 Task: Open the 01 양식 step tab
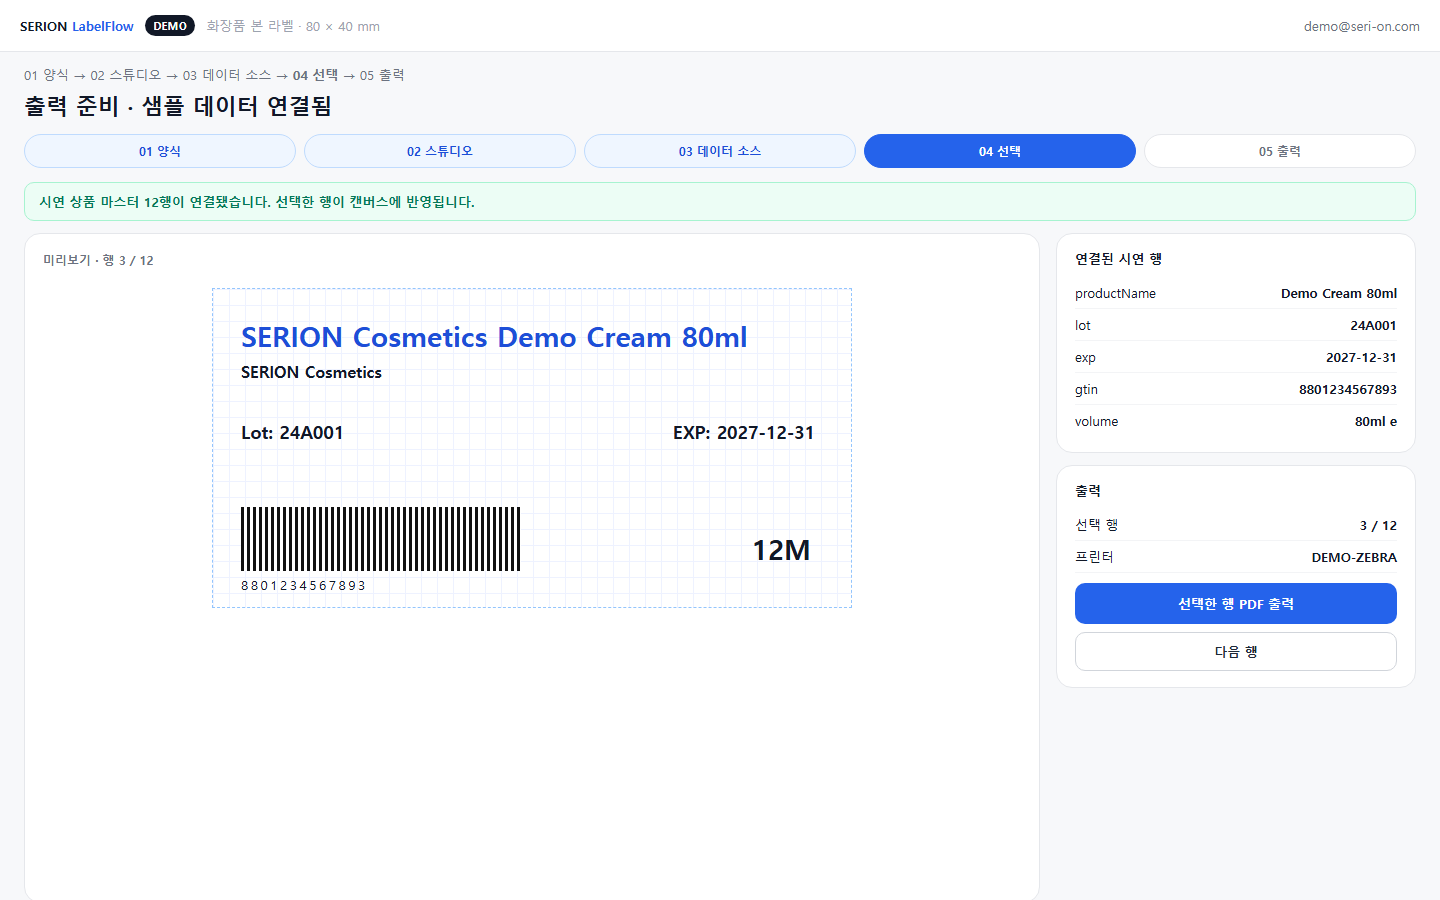click(x=160, y=151)
